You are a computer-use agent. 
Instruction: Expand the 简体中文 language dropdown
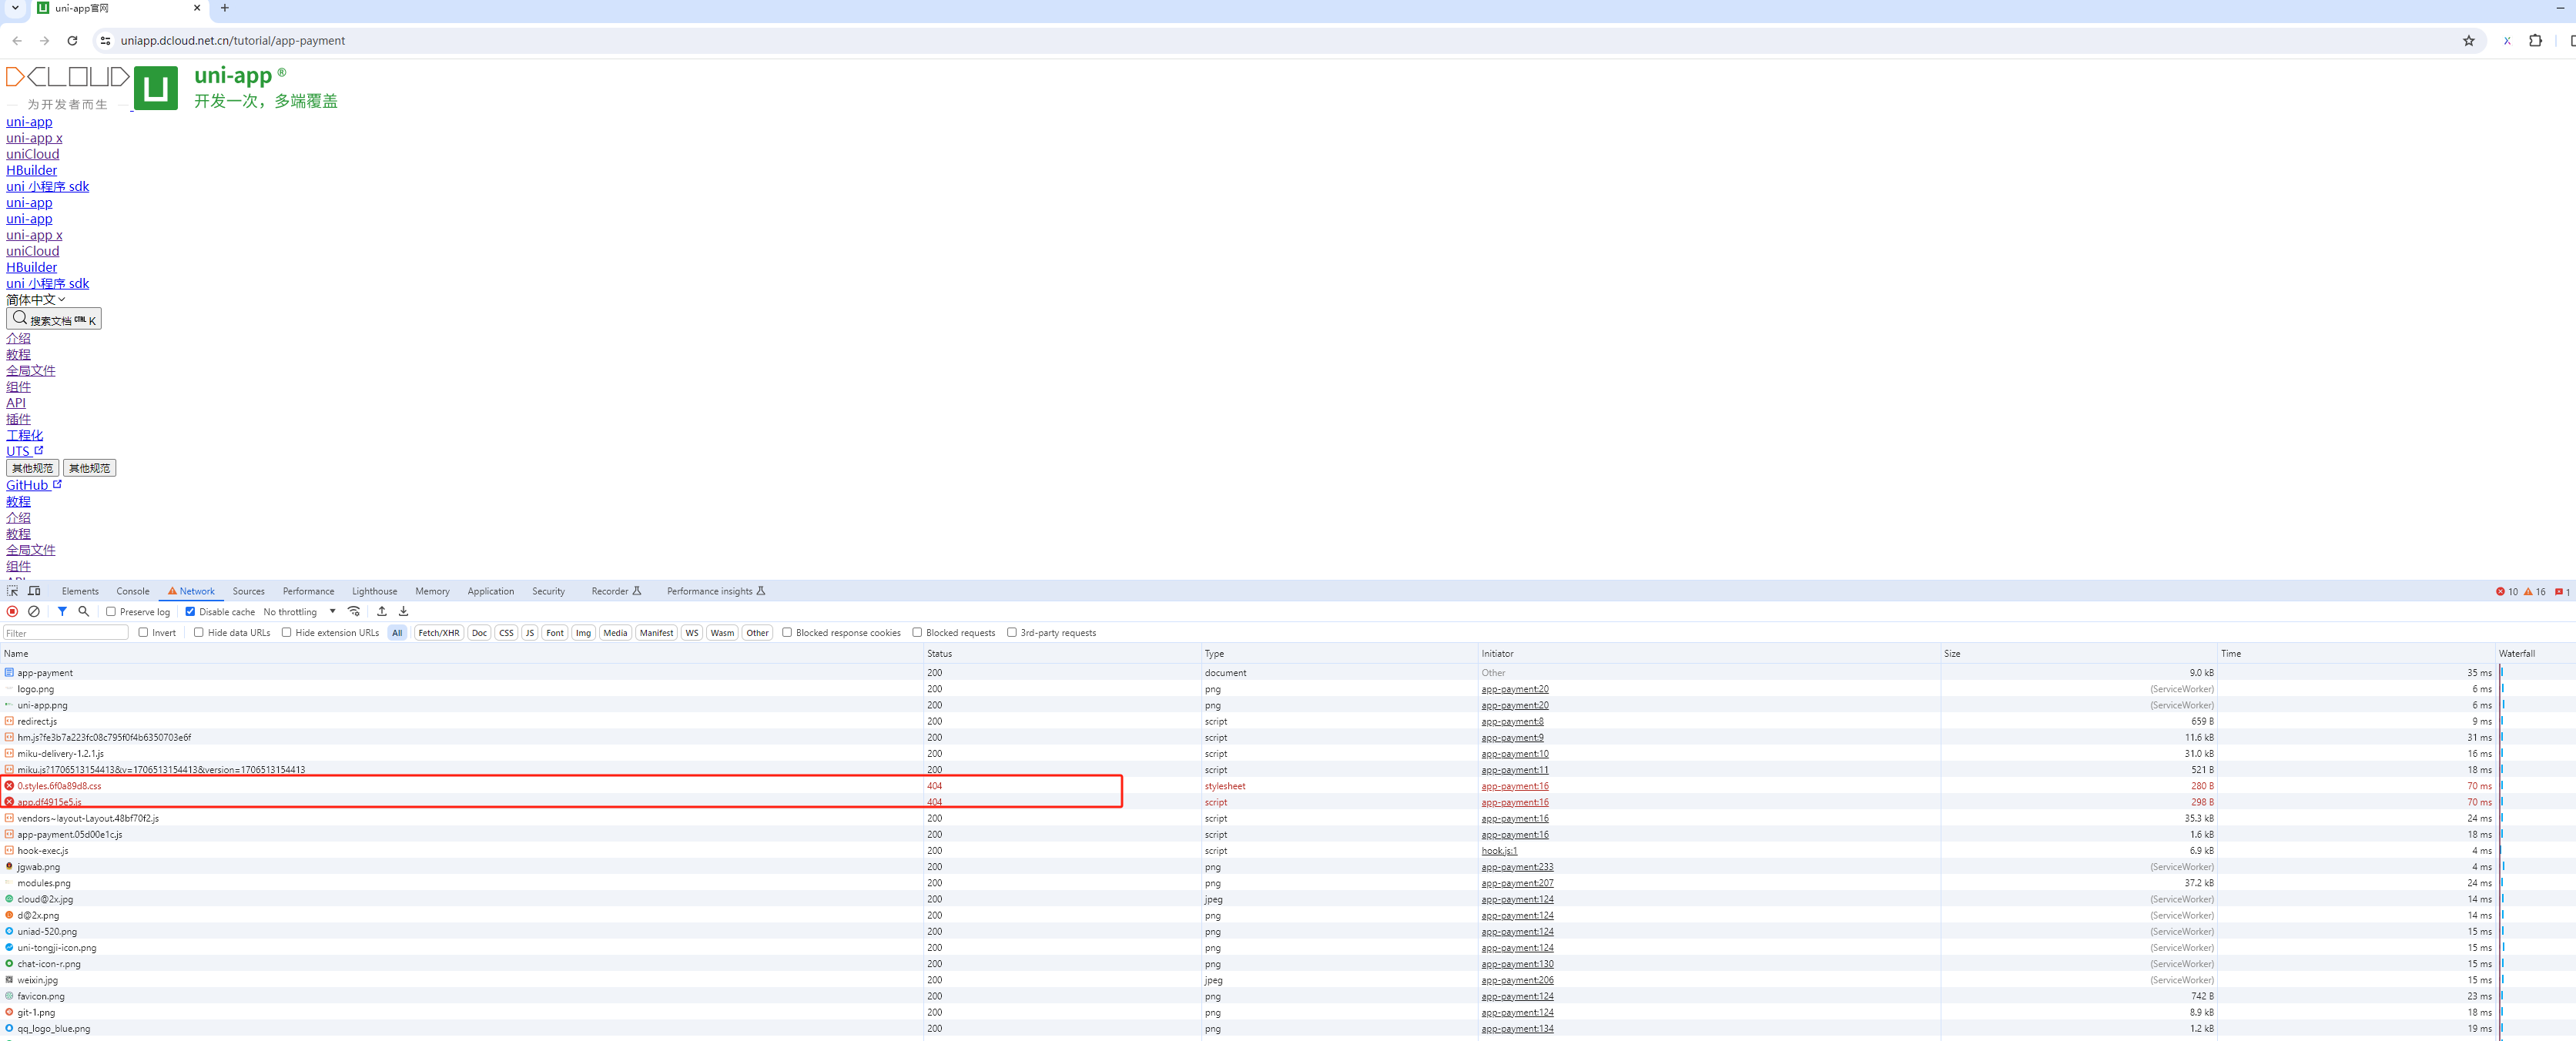pos(36,300)
